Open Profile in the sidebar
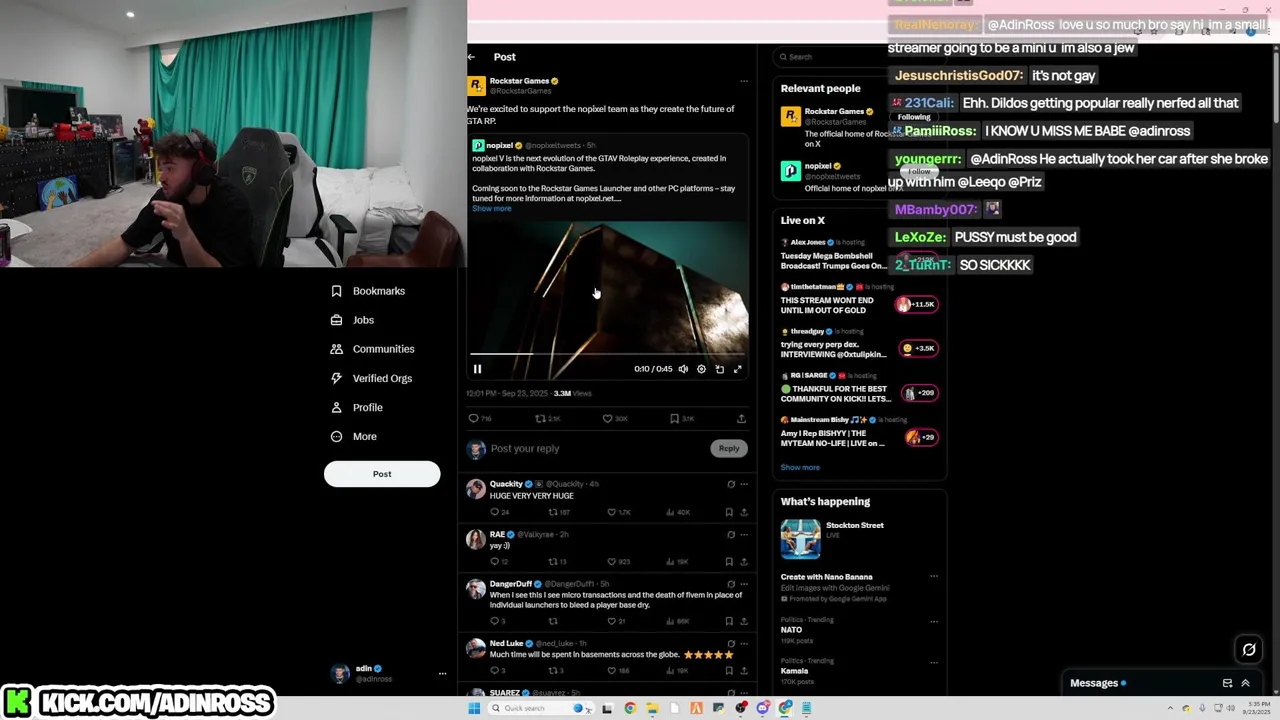The width and height of the screenshot is (1280, 720). coord(357,407)
